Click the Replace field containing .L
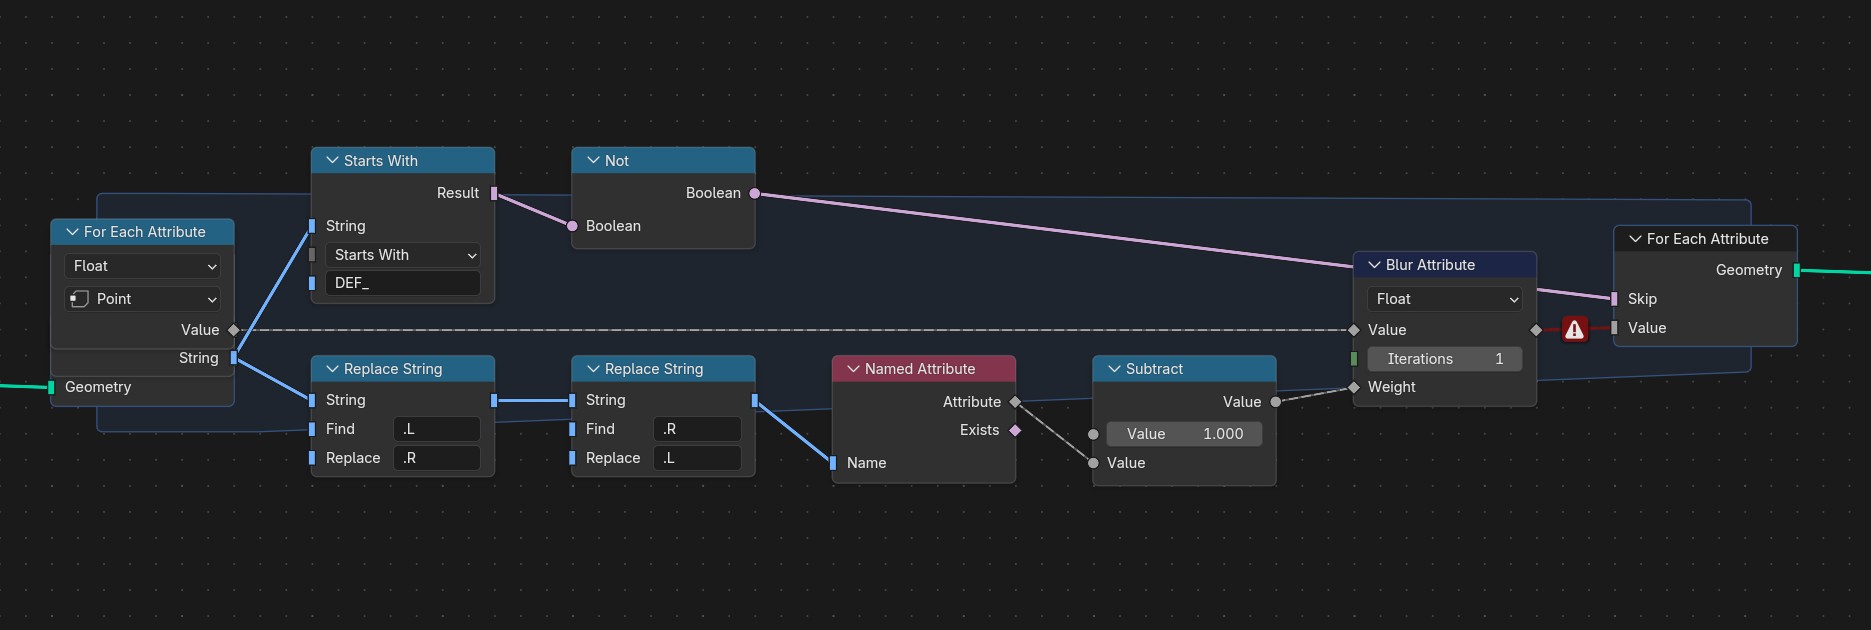 click(697, 458)
